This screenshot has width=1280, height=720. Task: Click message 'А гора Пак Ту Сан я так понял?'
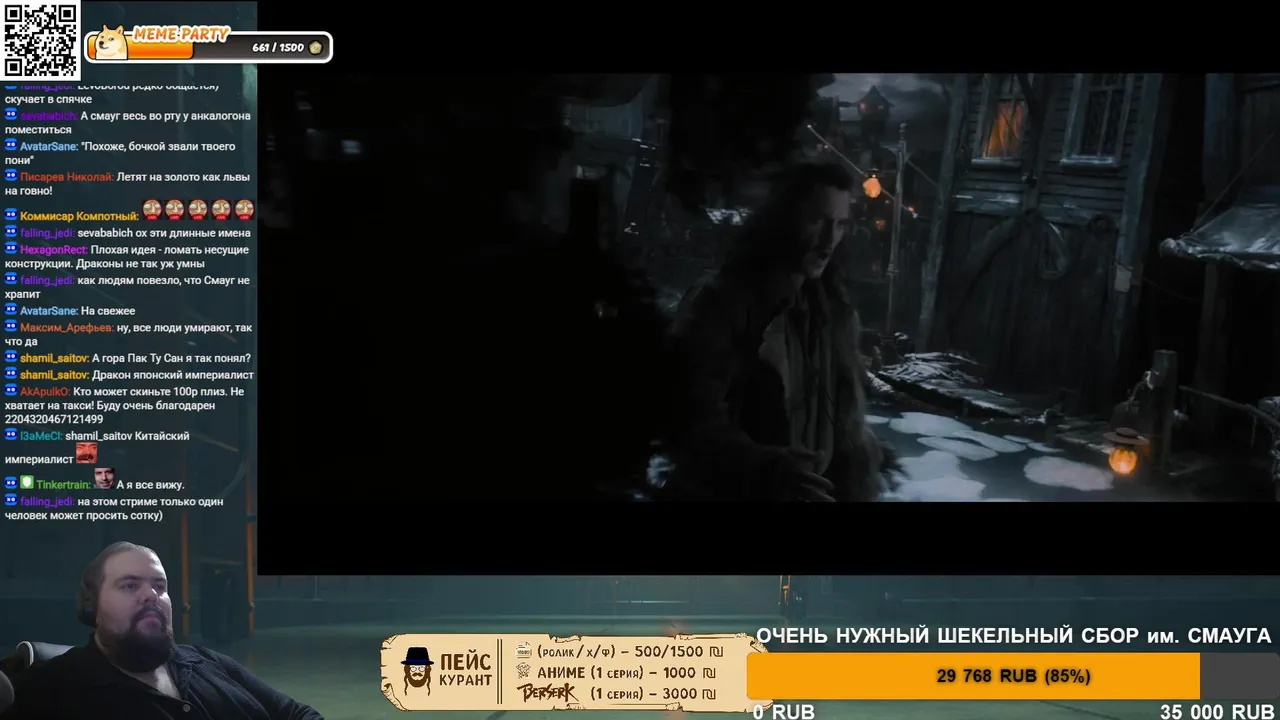(171, 358)
